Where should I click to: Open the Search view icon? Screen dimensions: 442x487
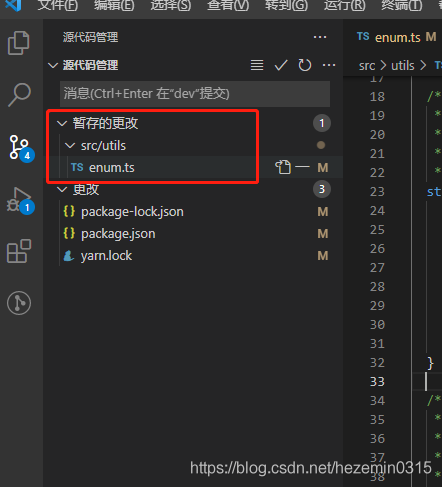tap(19, 95)
